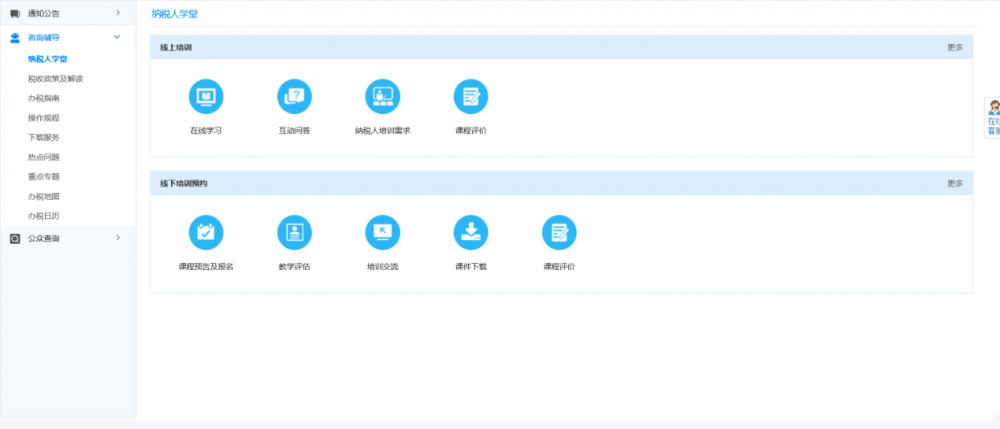Click 更多 link in 线上培训 header
1000x429 pixels.
pyautogui.click(x=954, y=48)
